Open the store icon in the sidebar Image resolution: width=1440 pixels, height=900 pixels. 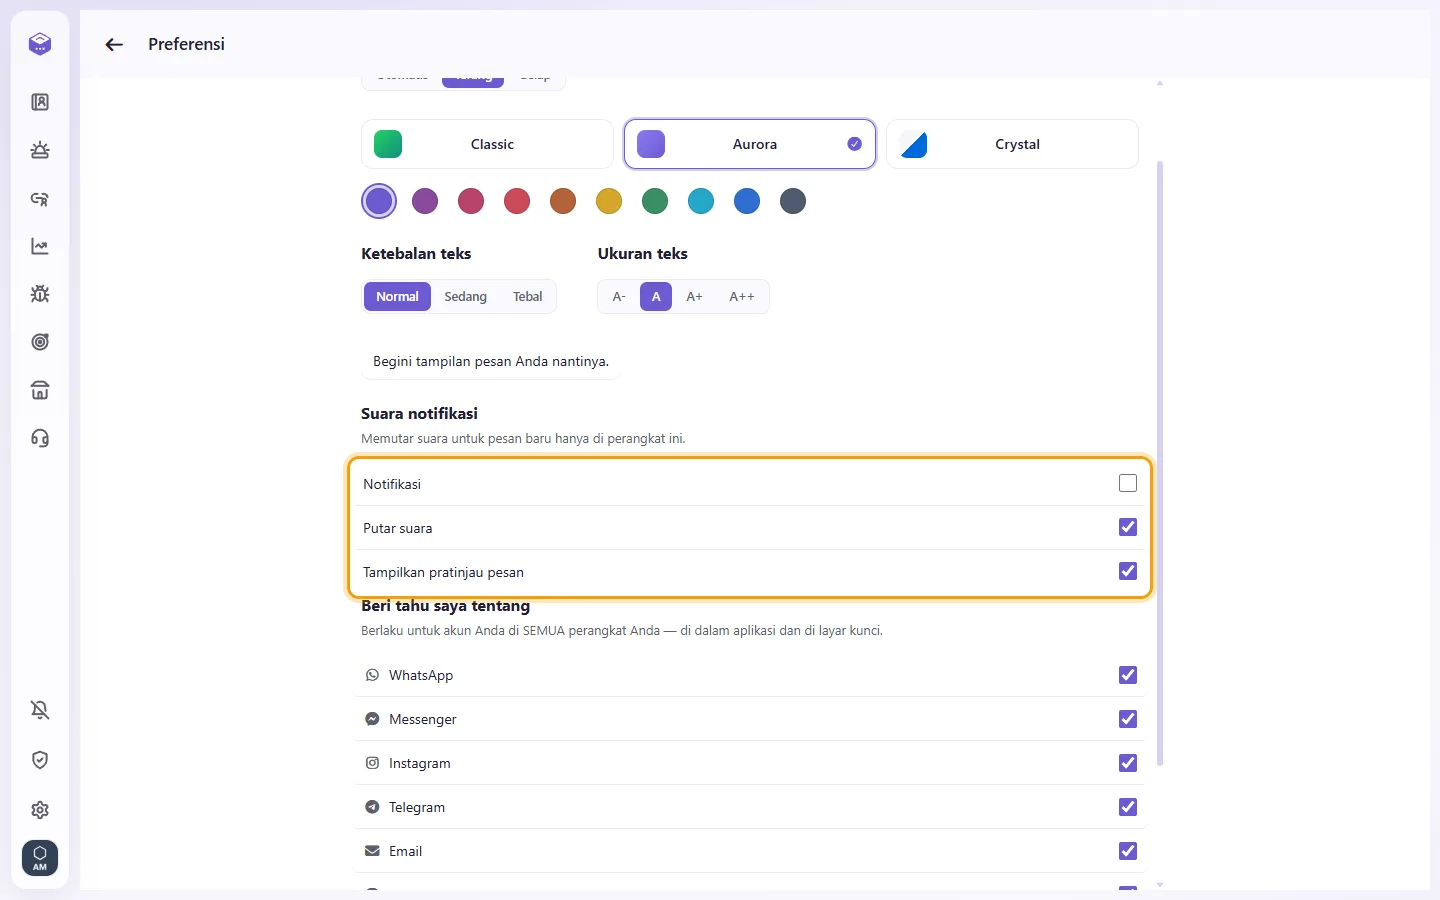(40, 390)
